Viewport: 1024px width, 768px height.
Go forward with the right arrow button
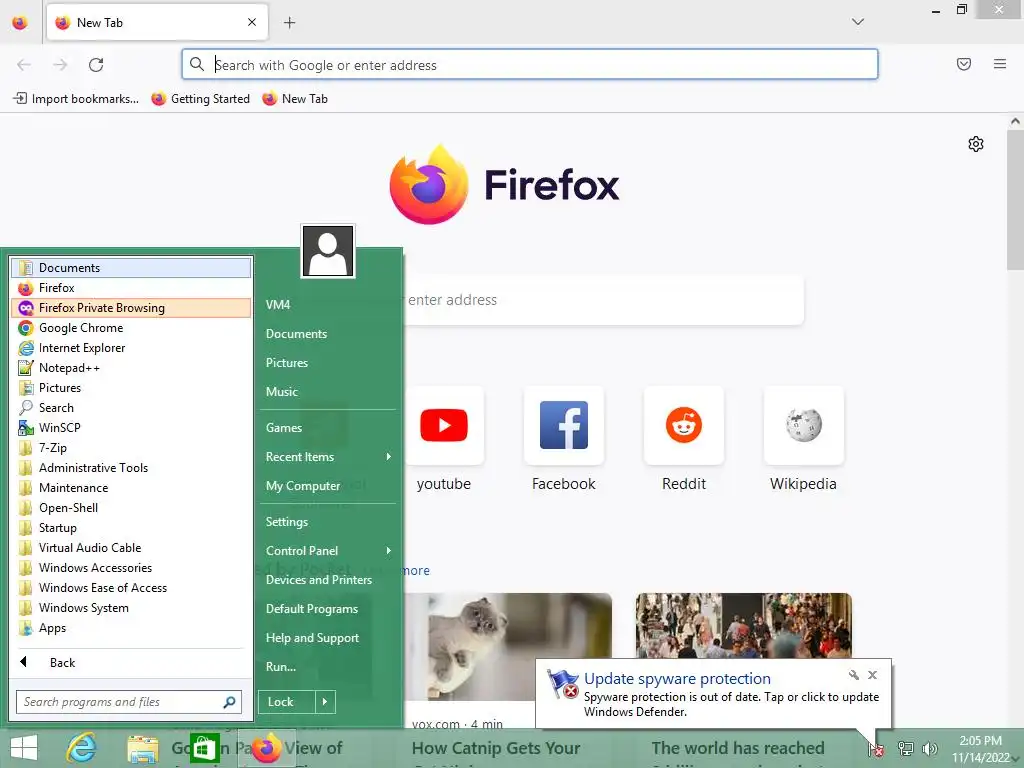[60, 65]
